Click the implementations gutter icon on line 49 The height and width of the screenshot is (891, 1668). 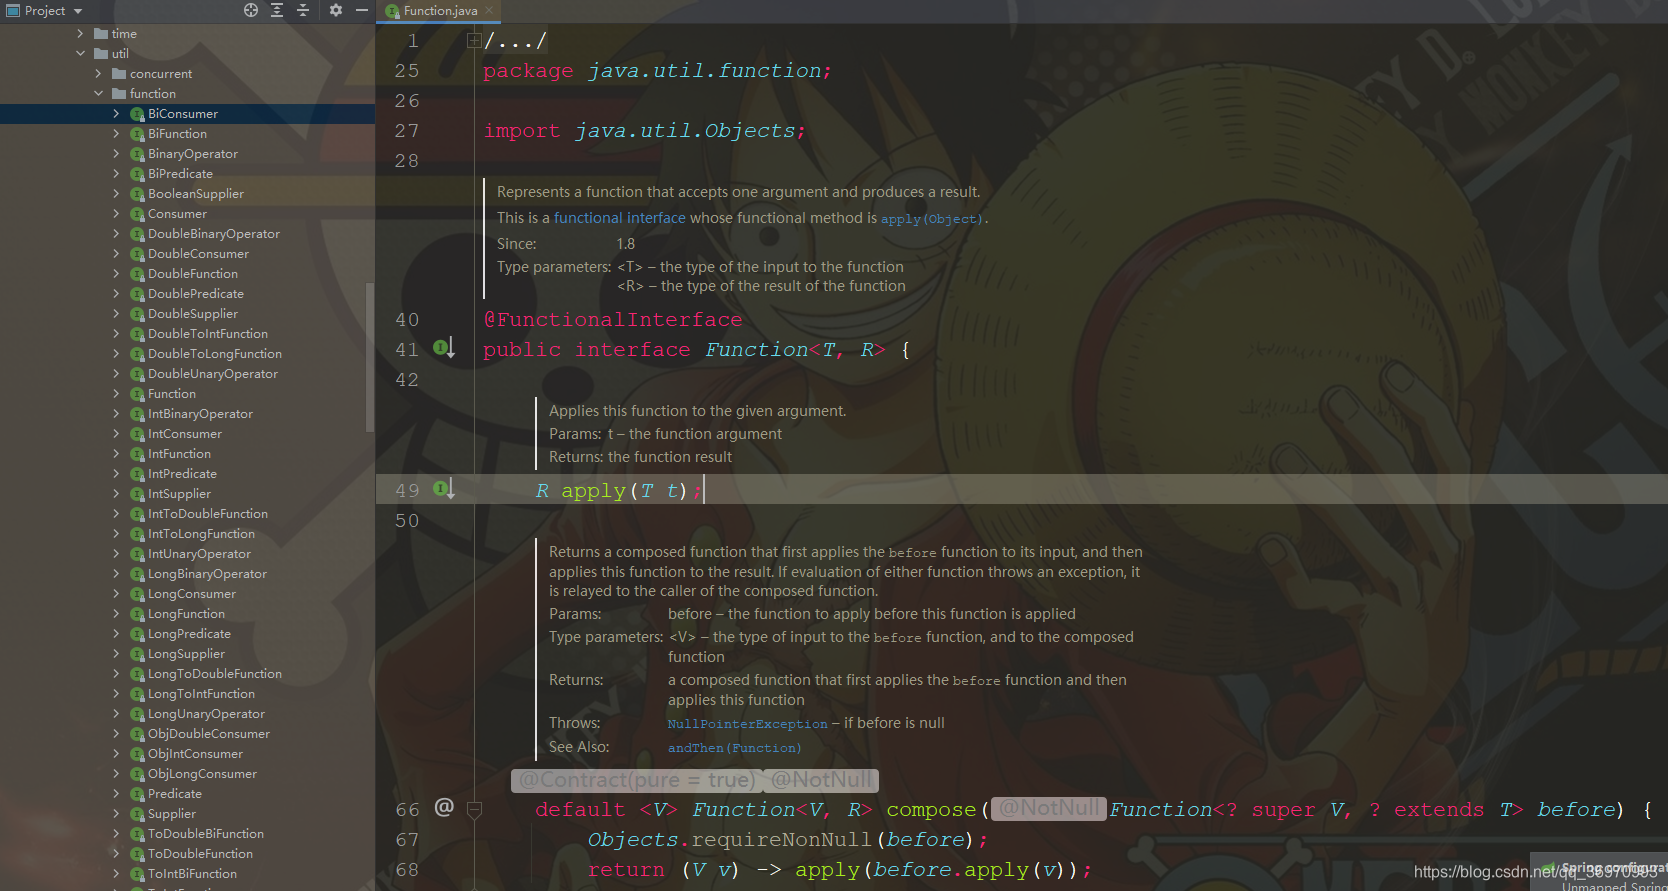pos(444,489)
